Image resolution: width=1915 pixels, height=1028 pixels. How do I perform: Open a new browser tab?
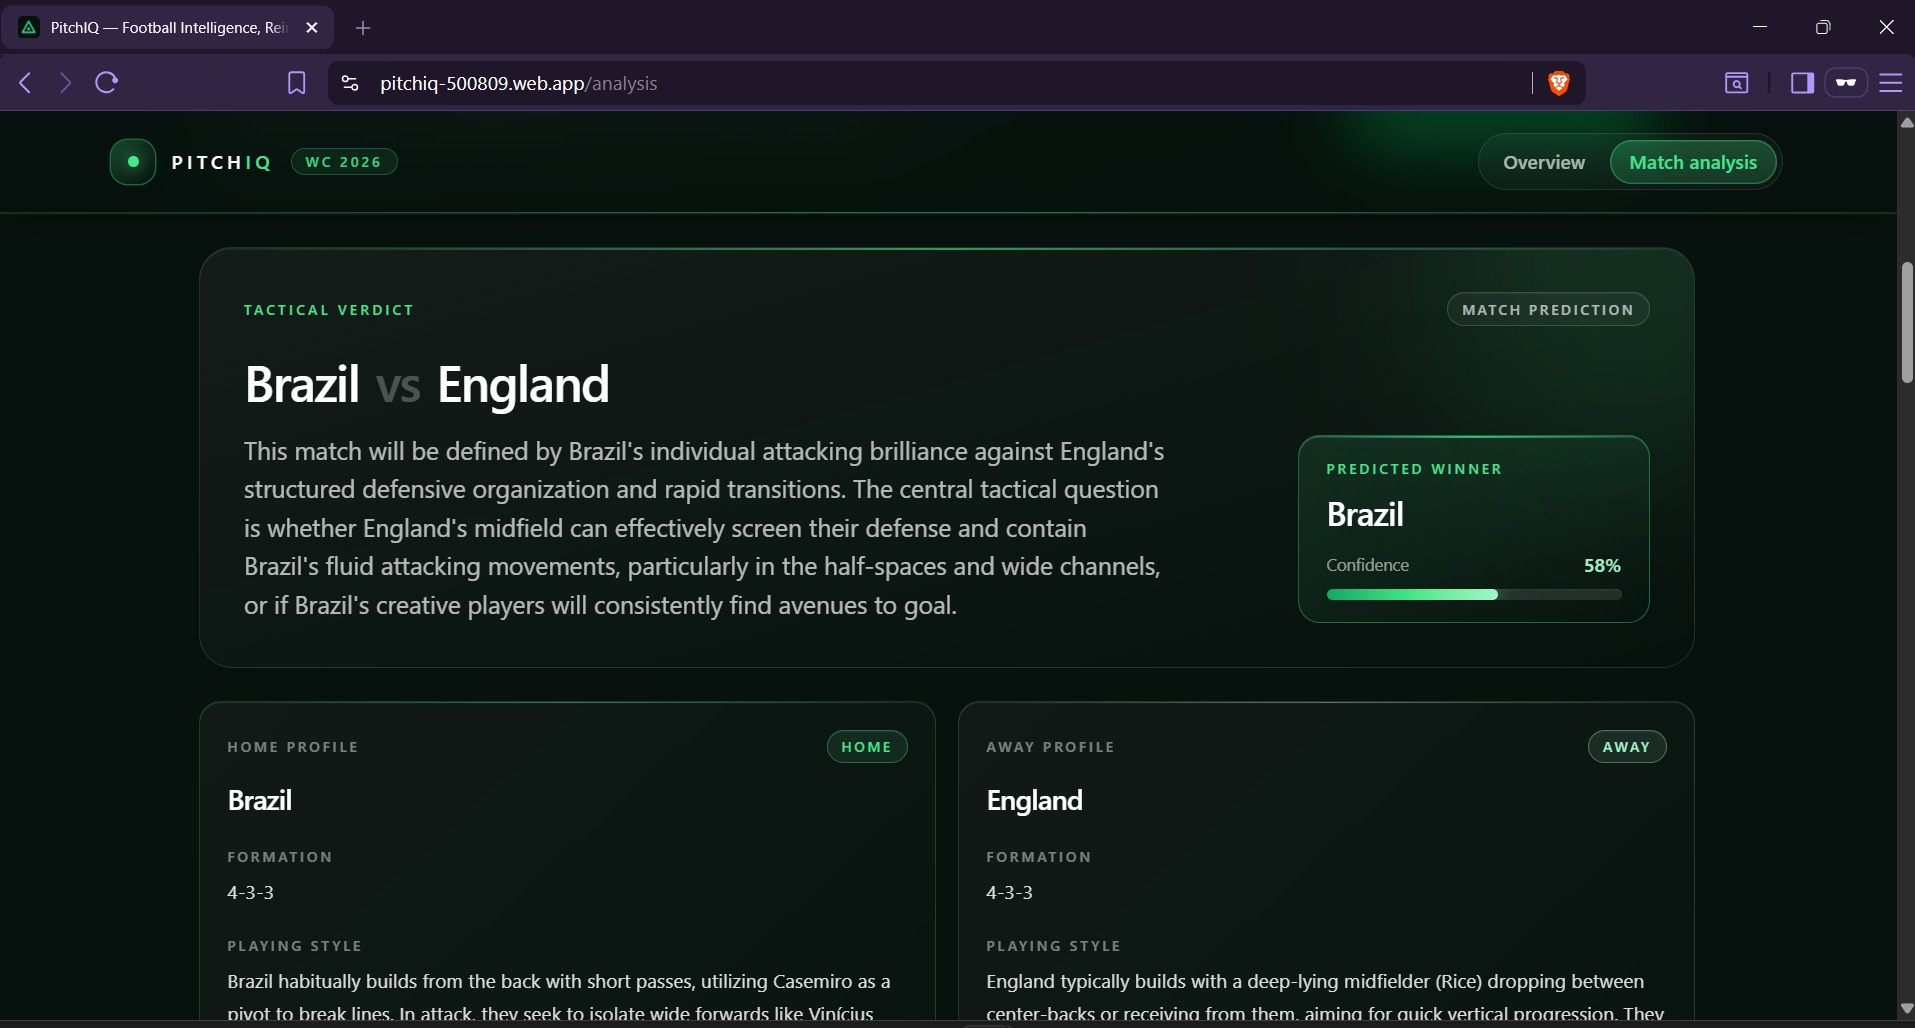pos(363,28)
